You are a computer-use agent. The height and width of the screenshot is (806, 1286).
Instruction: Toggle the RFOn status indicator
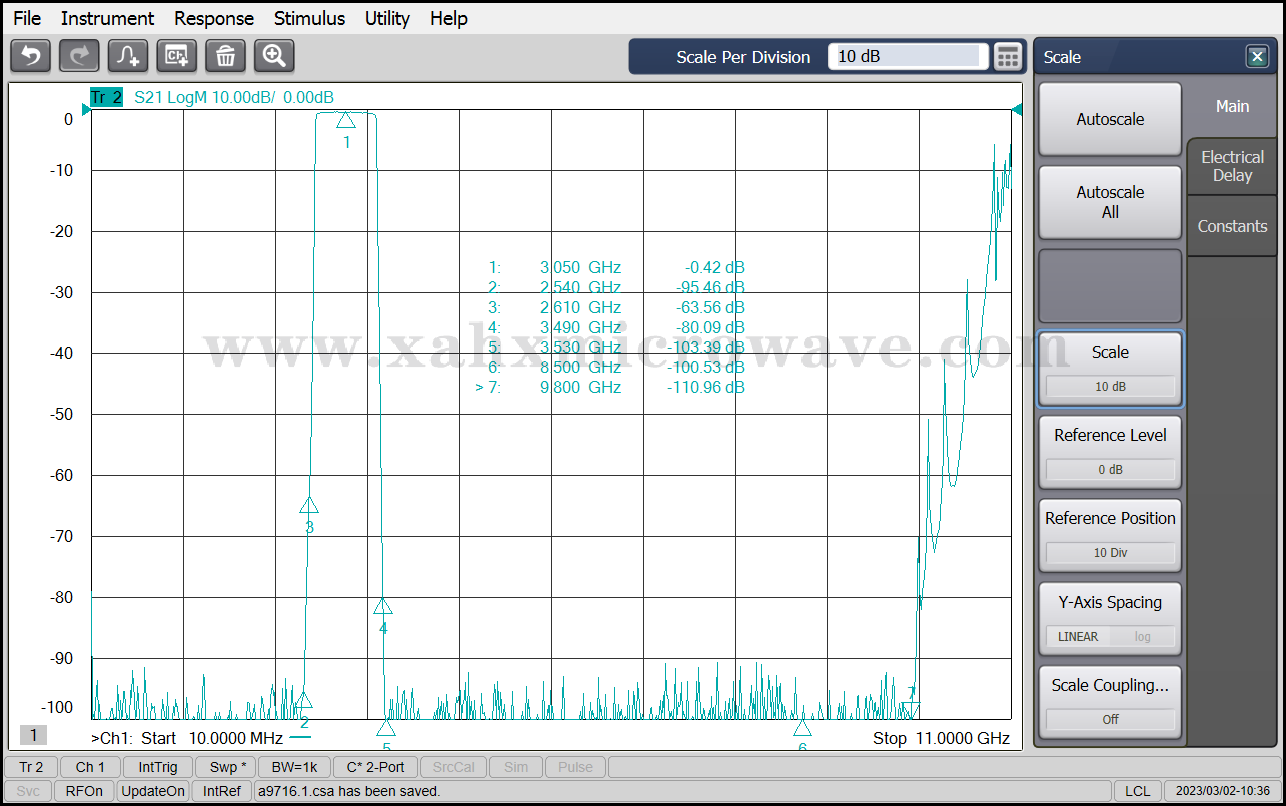84,791
